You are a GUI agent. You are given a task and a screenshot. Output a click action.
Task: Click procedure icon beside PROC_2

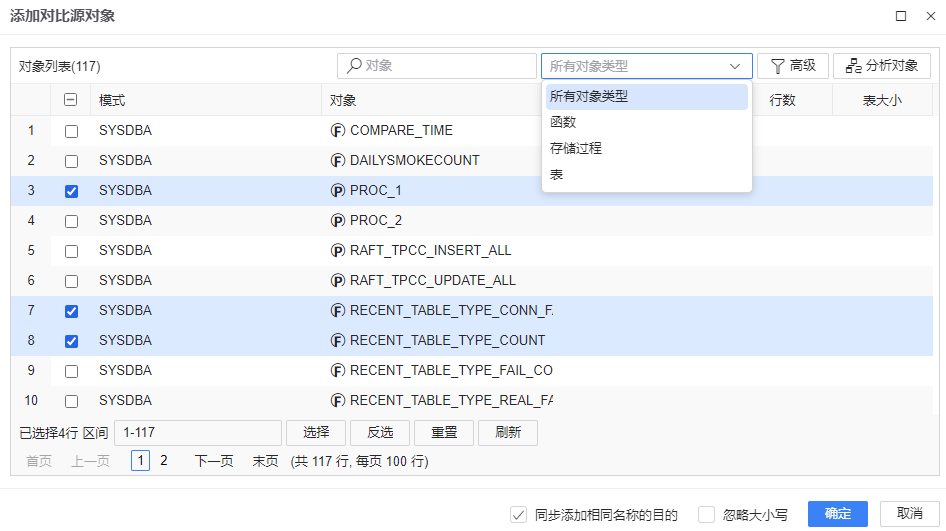click(338, 221)
